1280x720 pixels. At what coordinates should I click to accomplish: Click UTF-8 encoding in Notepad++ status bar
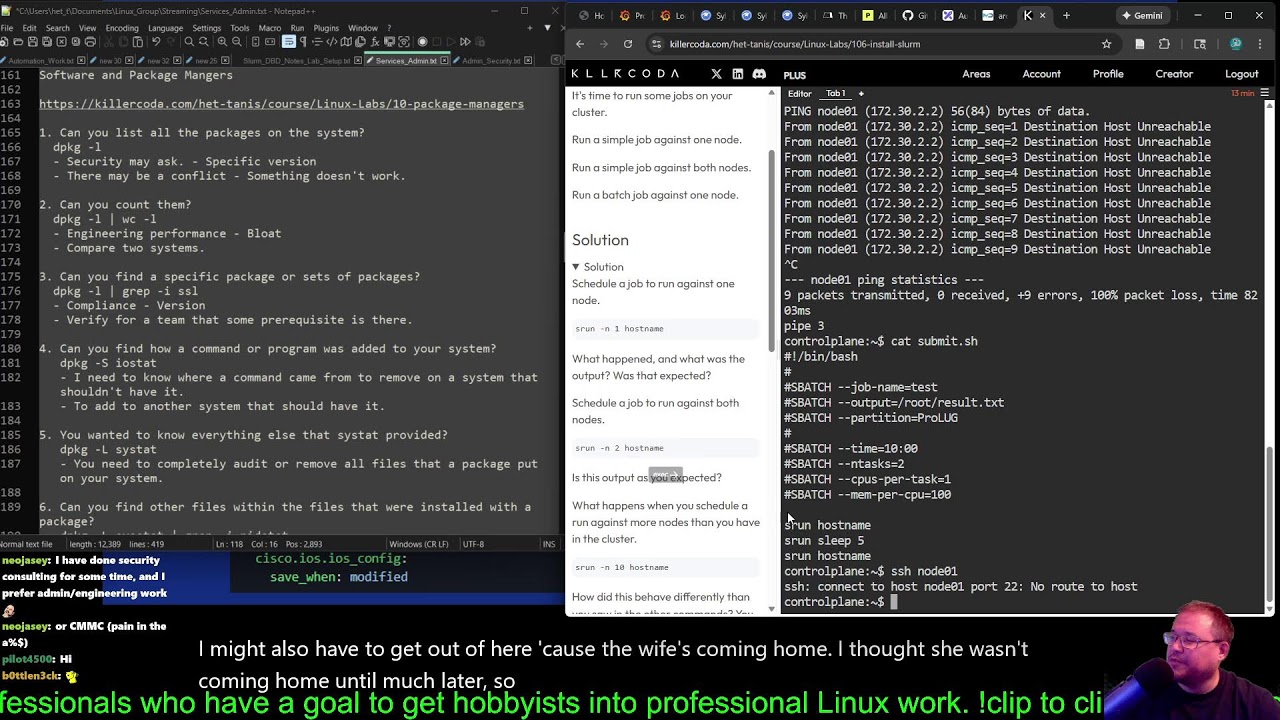click(474, 544)
